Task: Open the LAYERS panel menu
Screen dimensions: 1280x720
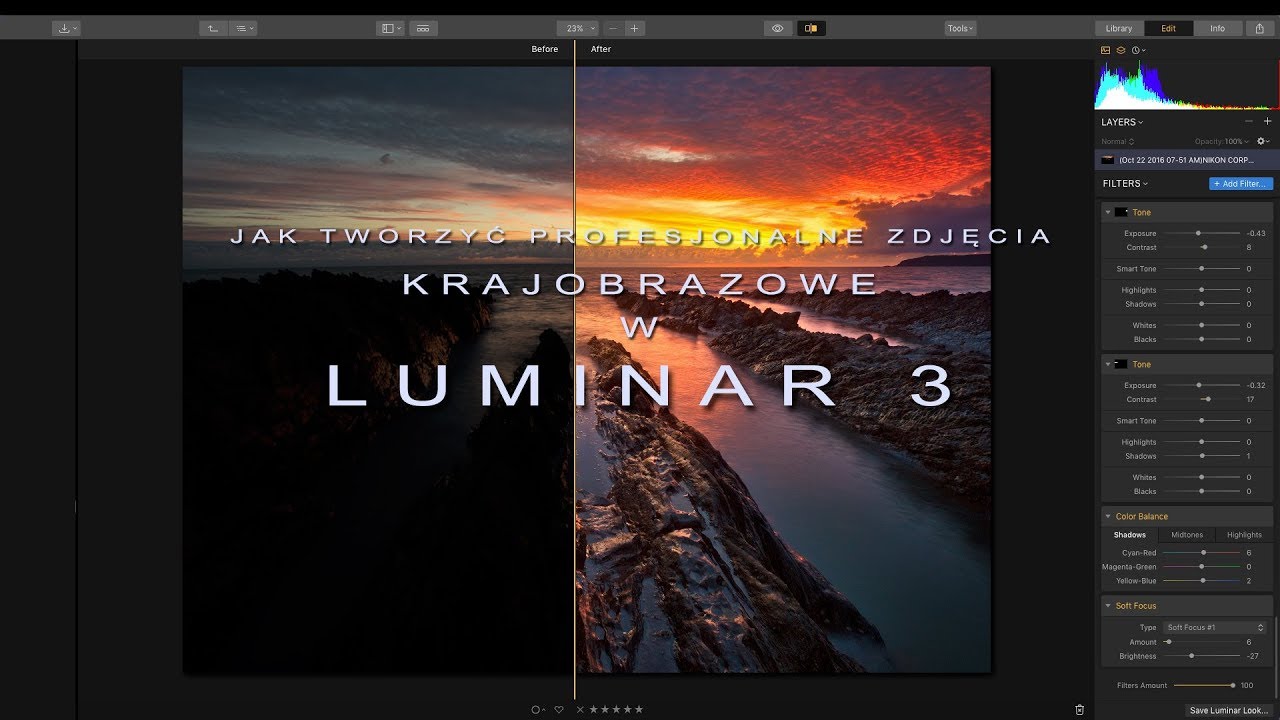Action: click(1122, 122)
